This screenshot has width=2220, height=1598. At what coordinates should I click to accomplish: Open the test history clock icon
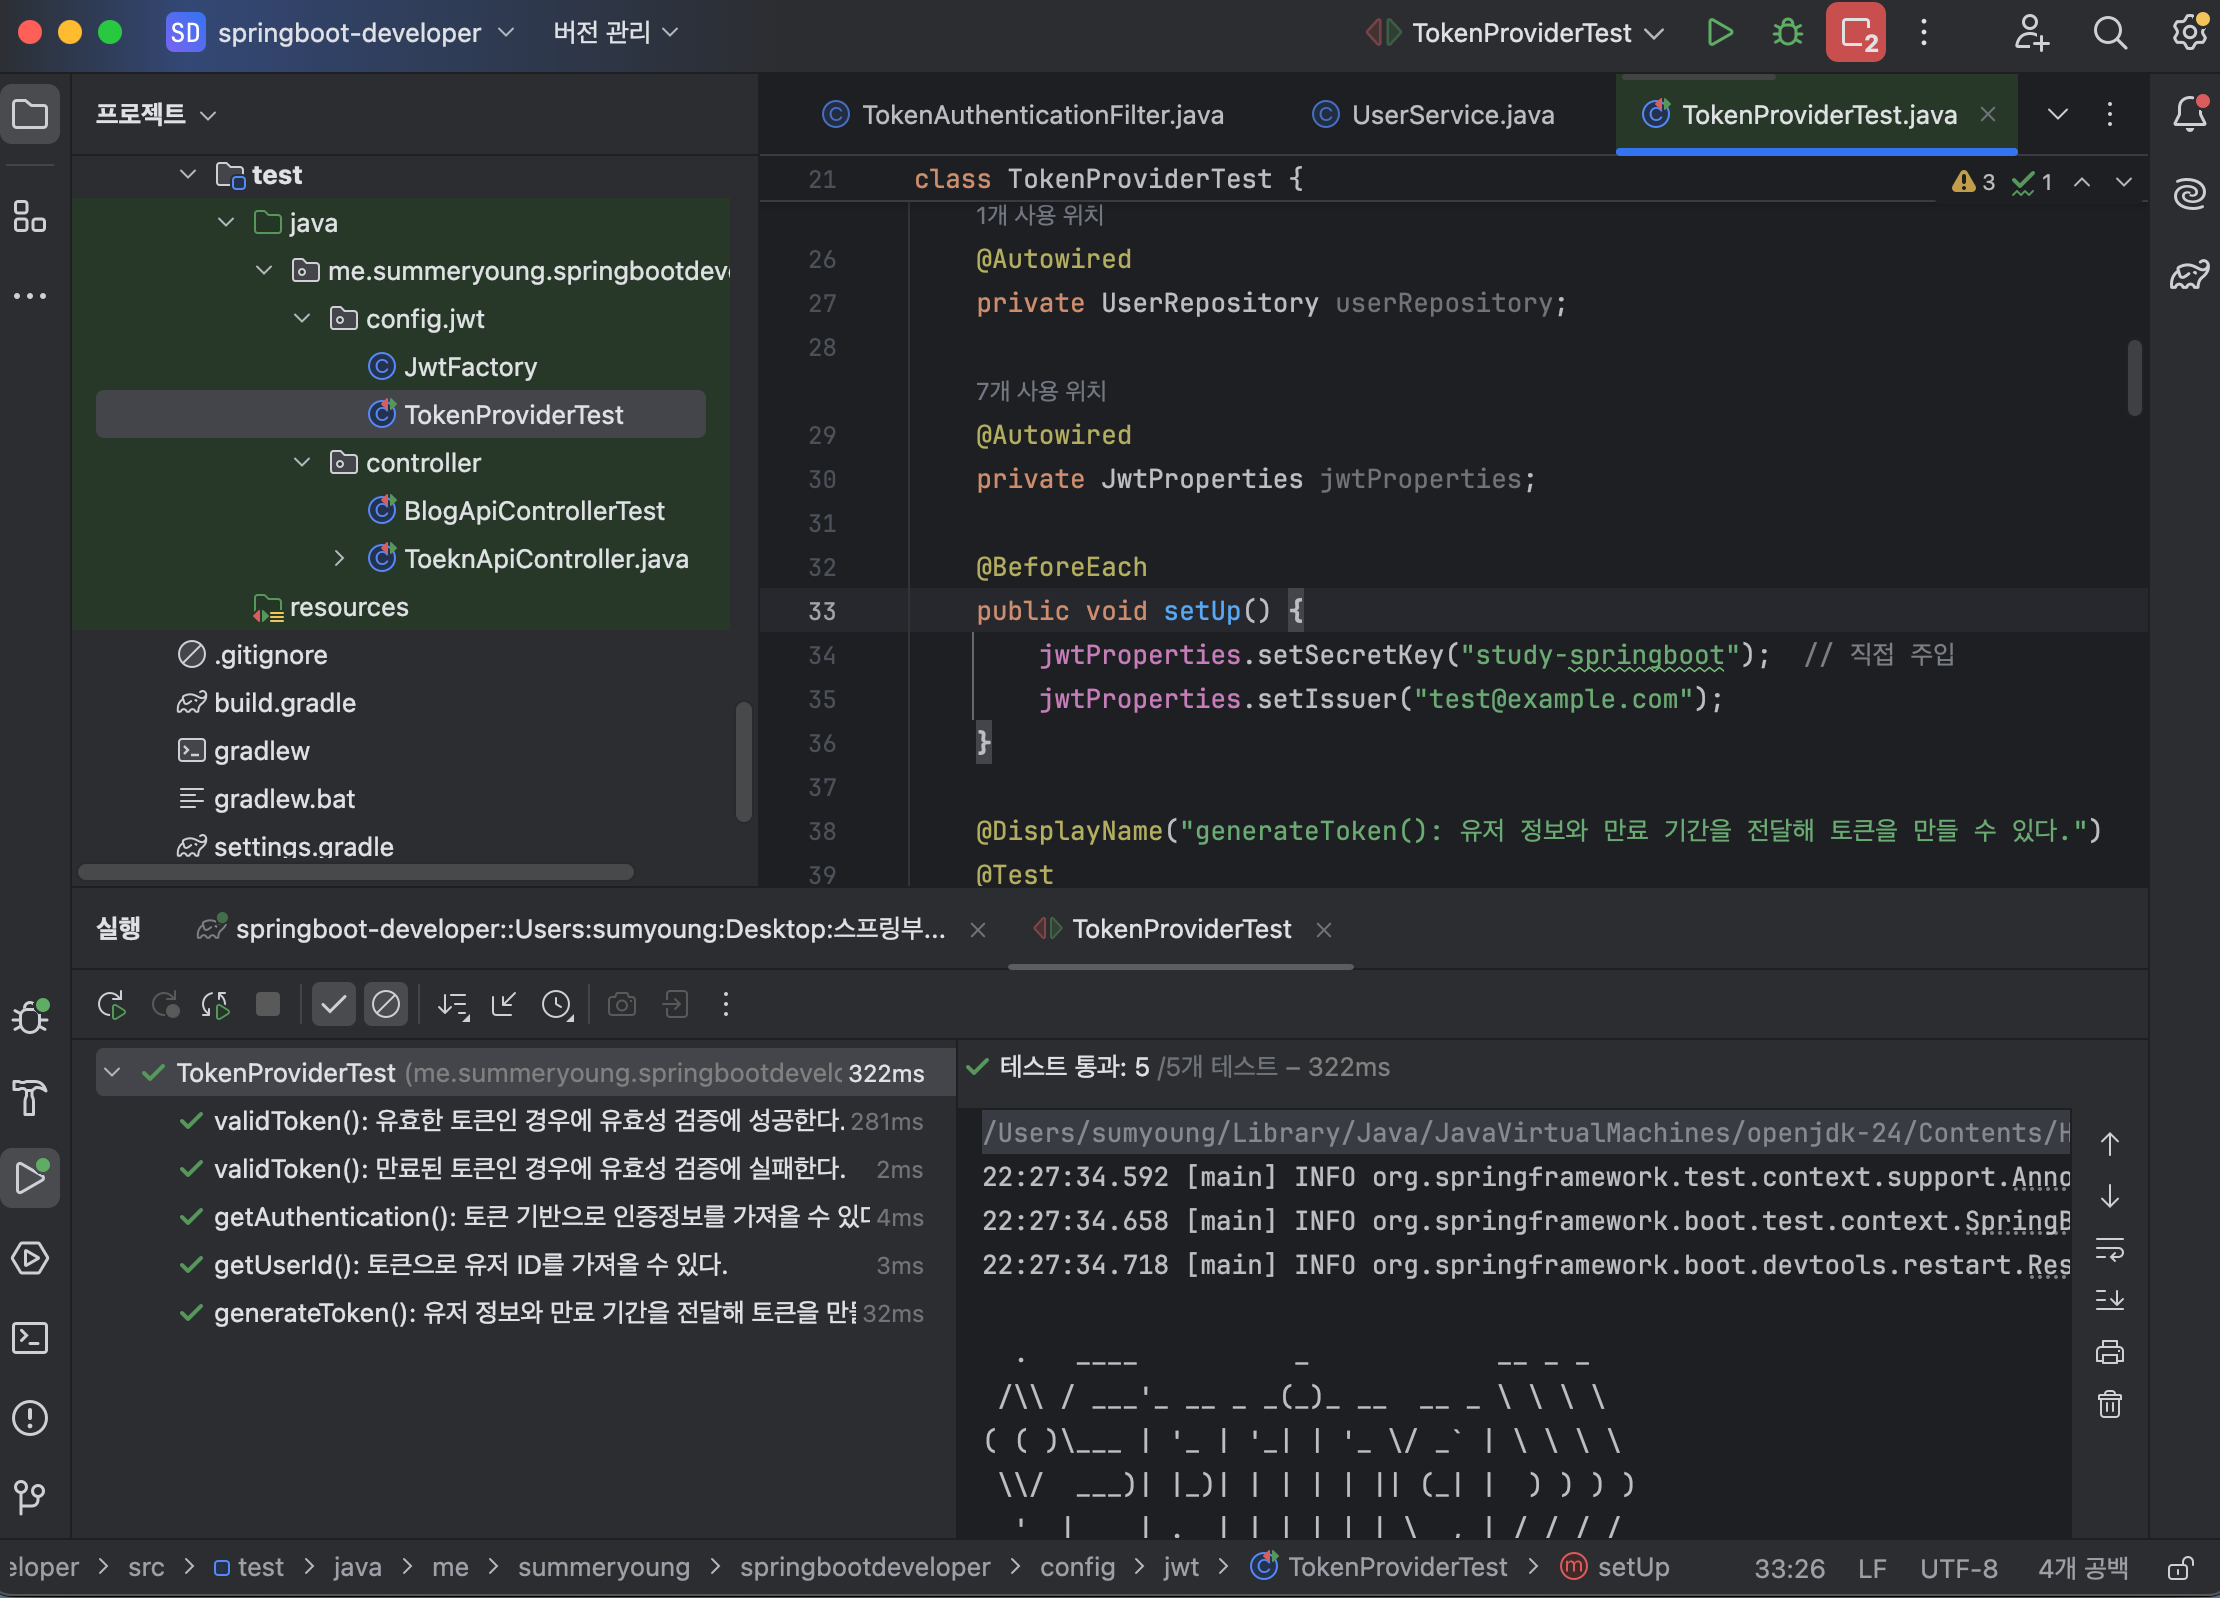click(557, 1004)
